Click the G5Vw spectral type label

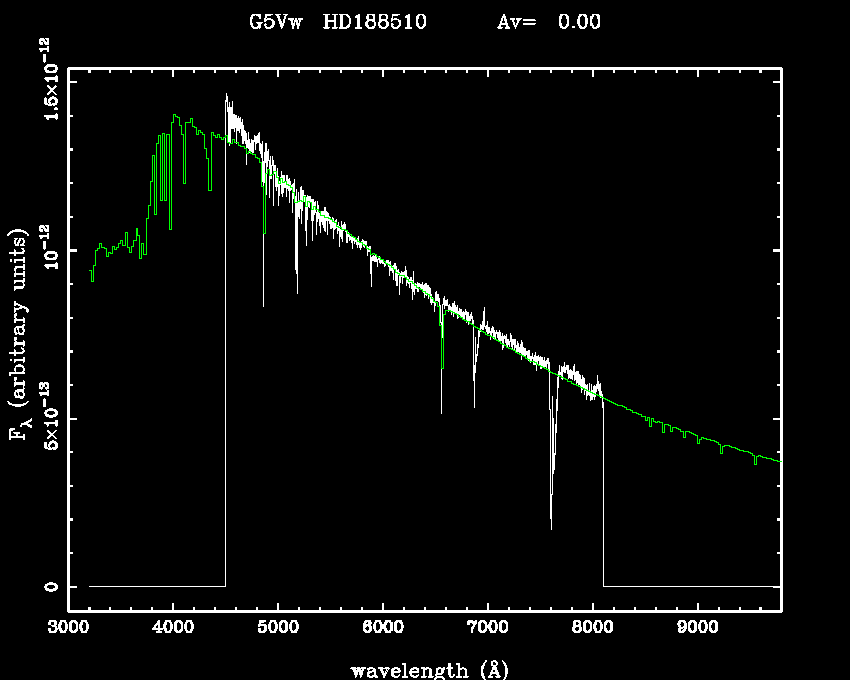point(279,22)
